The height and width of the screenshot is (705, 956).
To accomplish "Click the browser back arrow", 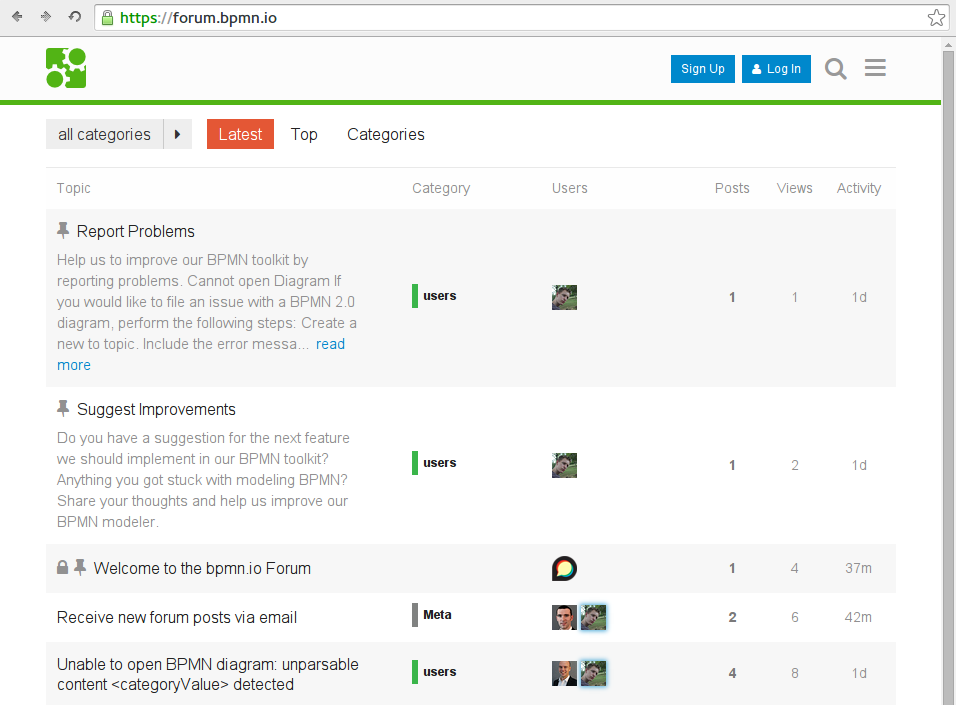I will coord(17,16).
